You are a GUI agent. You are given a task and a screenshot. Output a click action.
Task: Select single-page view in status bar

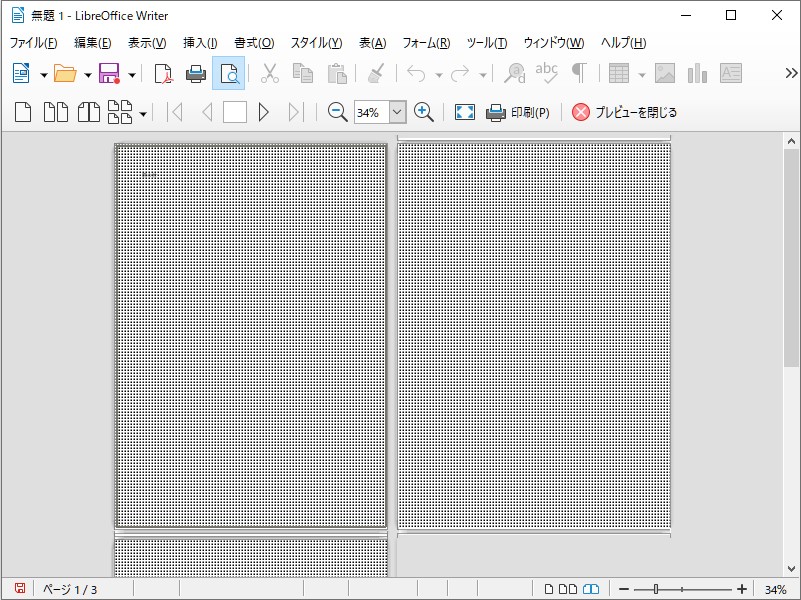549,589
